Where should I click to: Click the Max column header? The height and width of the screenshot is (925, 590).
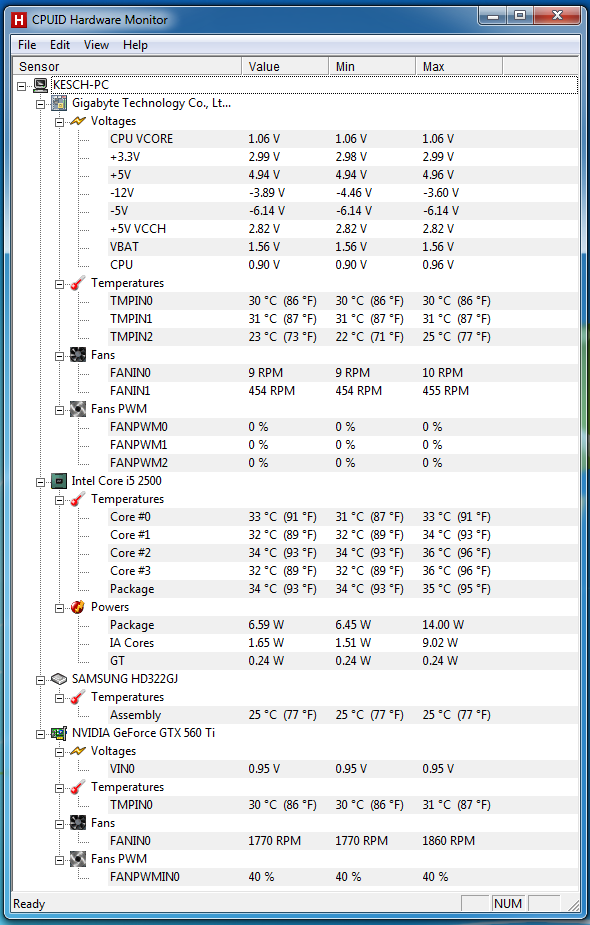coord(459,66)
